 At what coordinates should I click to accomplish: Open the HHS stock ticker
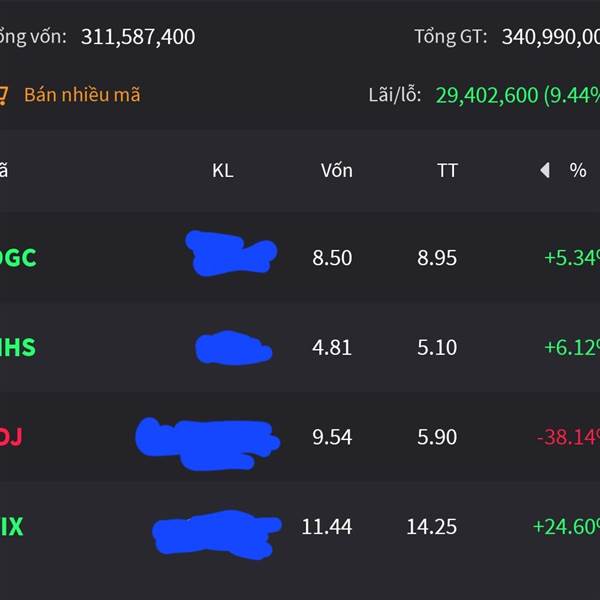pos(18,347)
